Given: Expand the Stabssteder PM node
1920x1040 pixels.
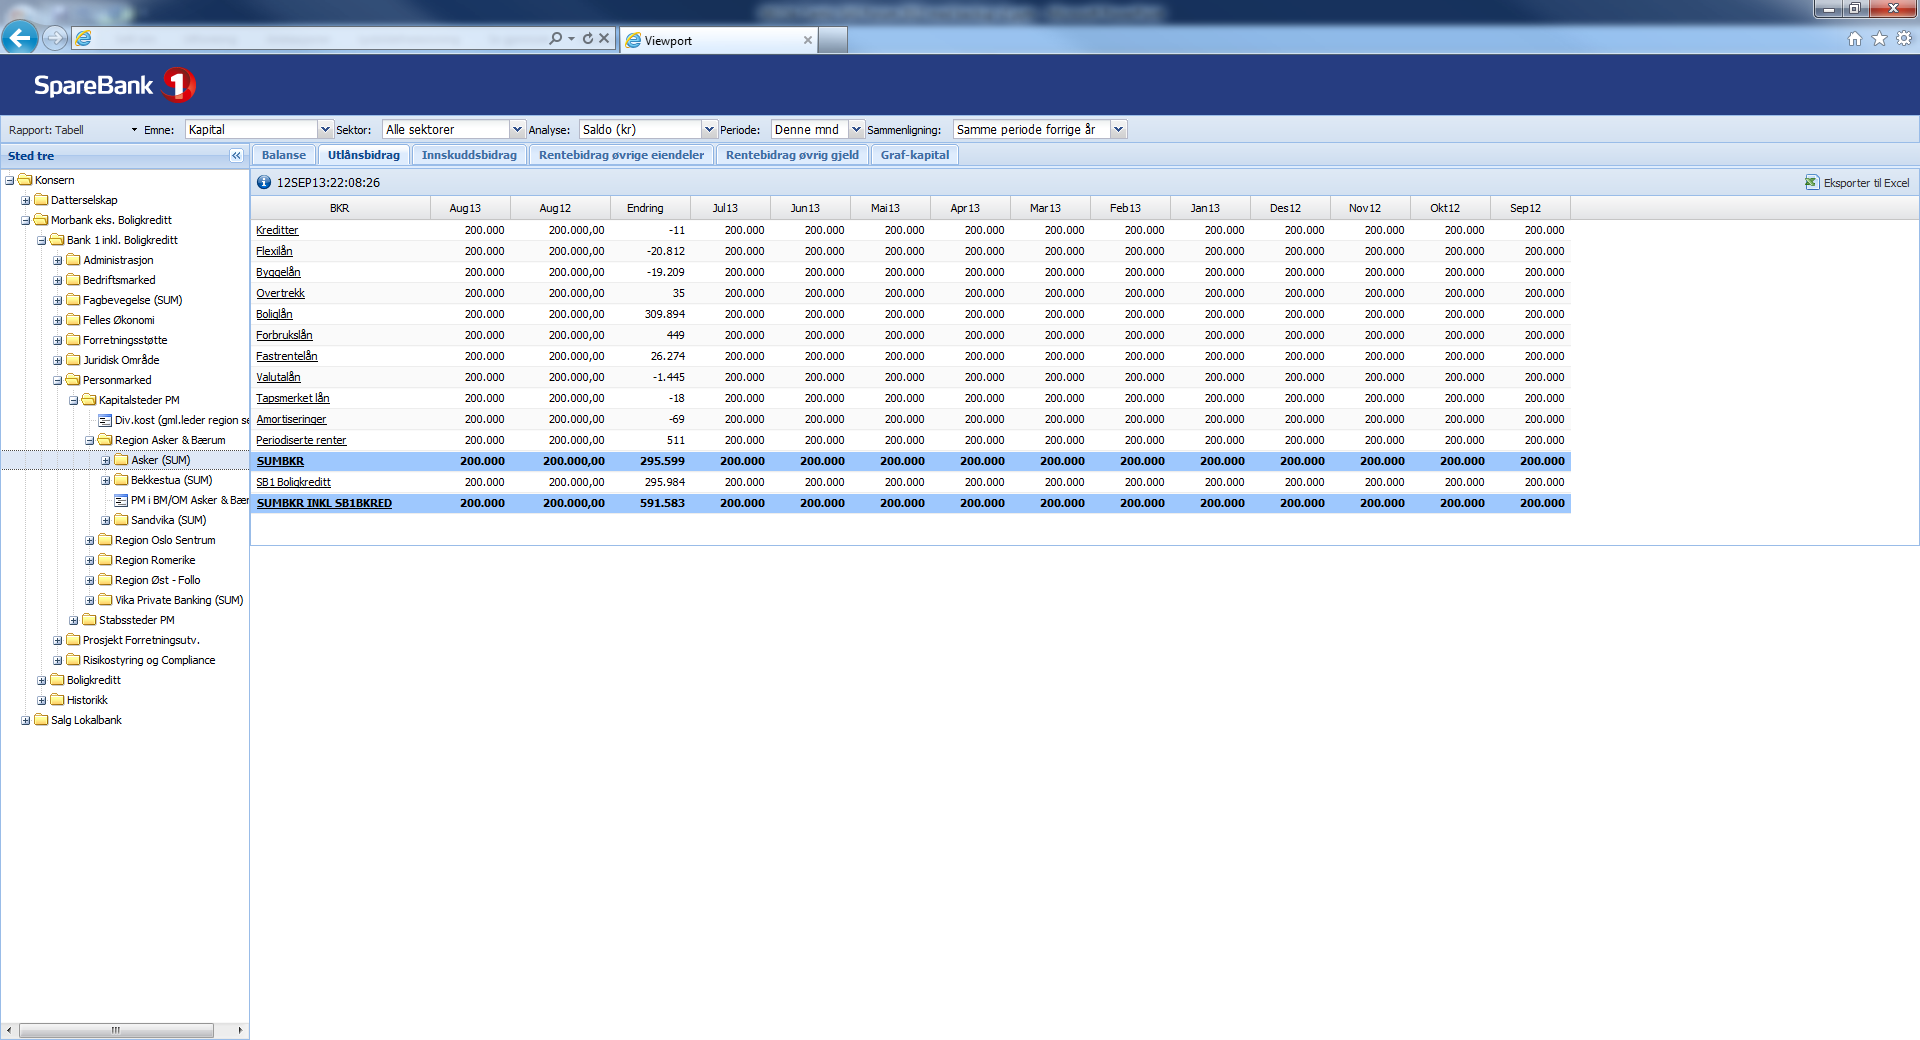Looking at the screenshot, I should click(x=74, y=620).
